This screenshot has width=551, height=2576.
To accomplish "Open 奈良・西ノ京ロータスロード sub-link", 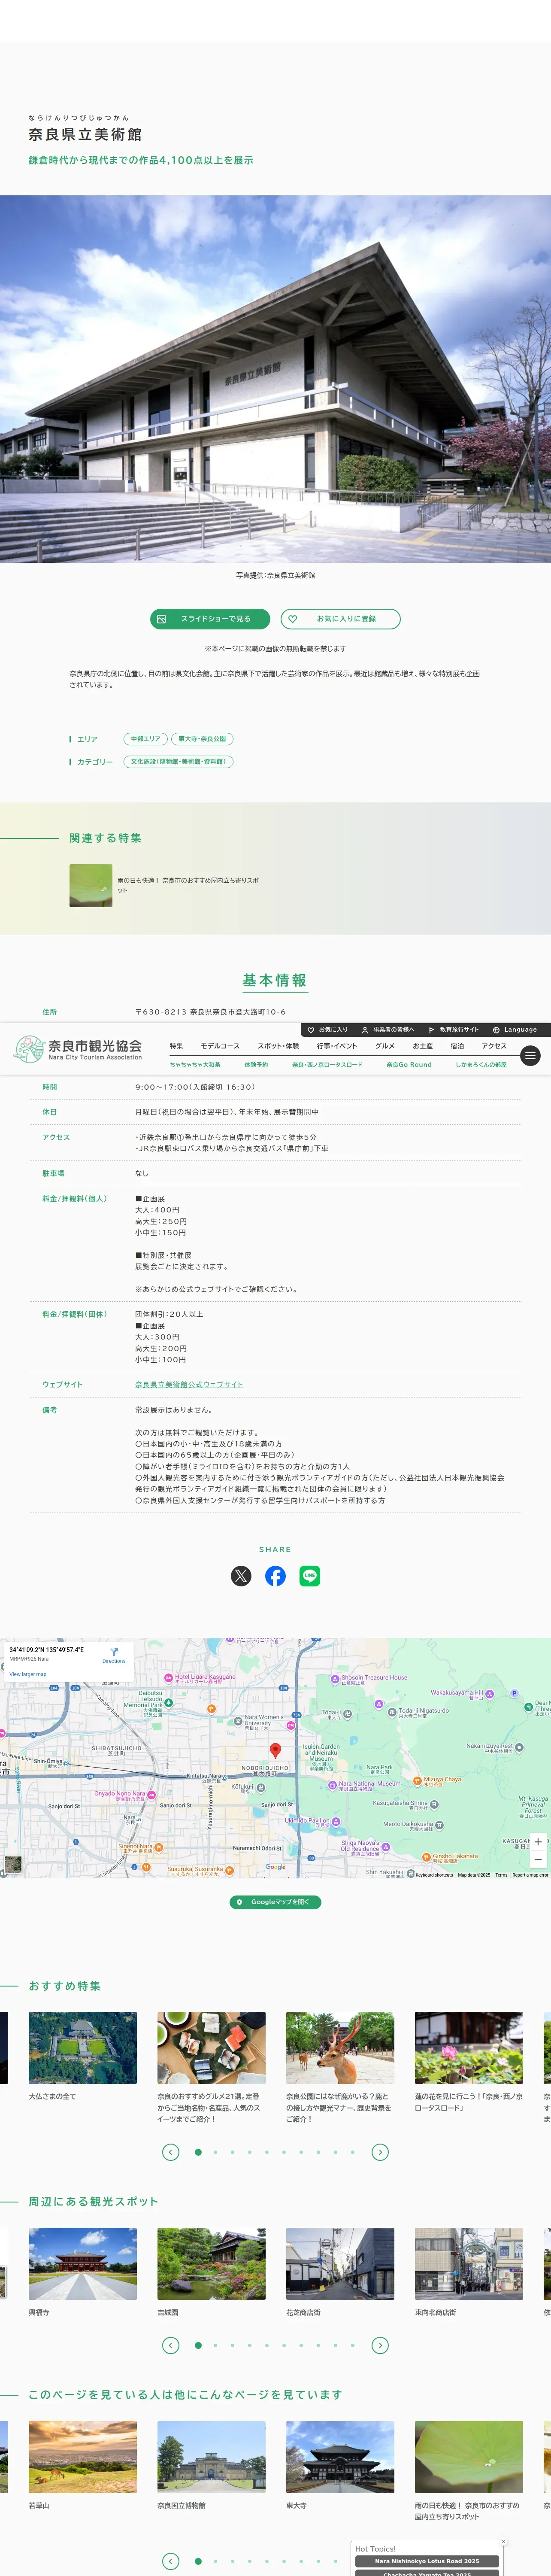I will click(327, 1065).
